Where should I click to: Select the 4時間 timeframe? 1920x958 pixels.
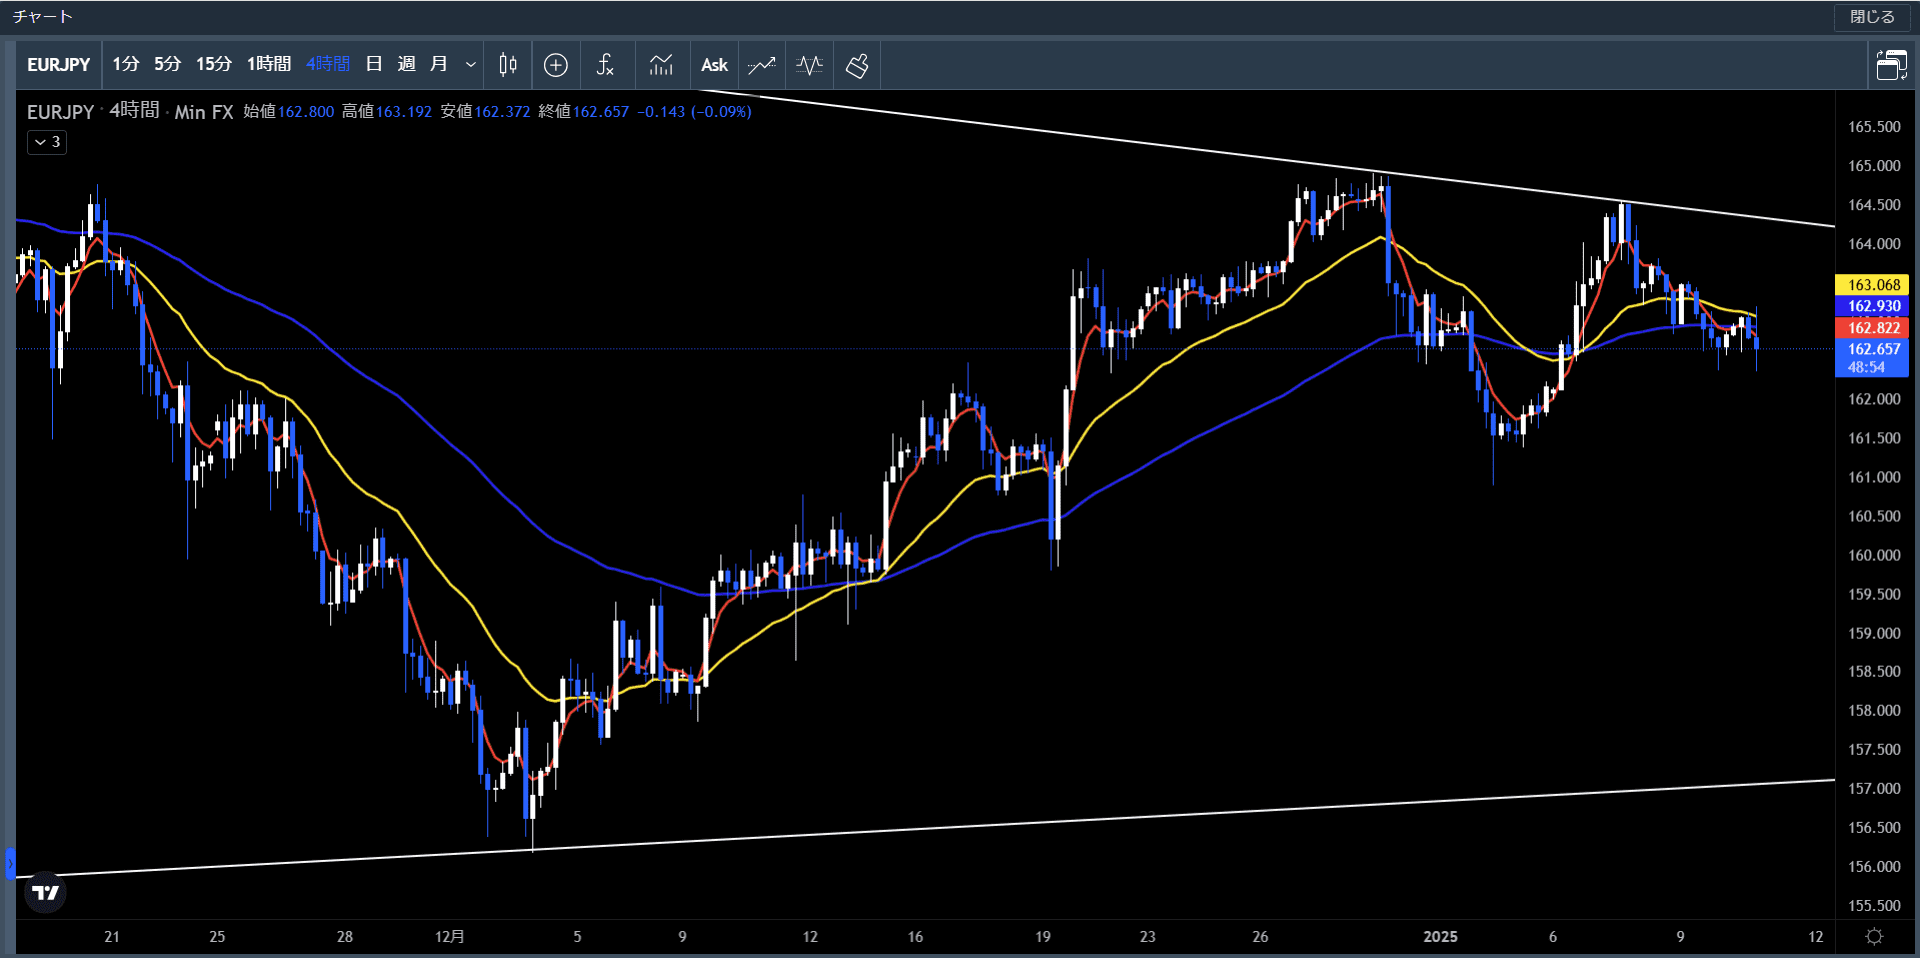point(328,65)
